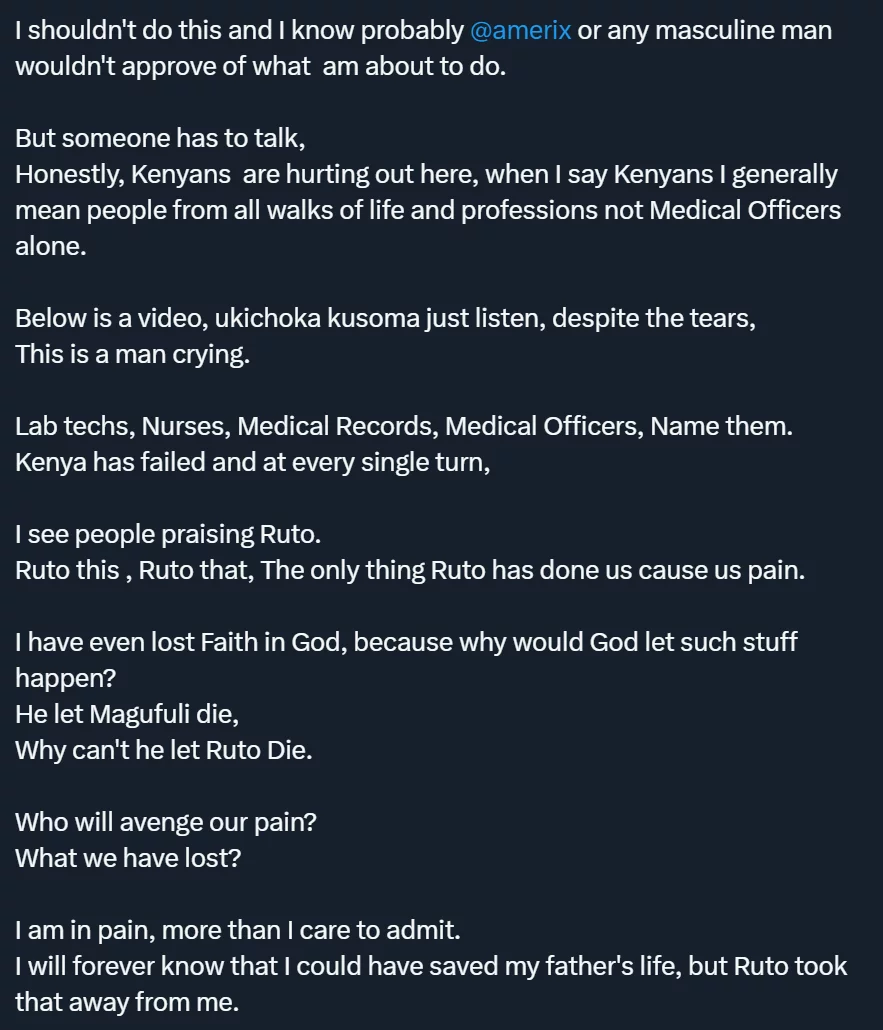Click the line starting "Ruto this , Ruto that"

410,570
